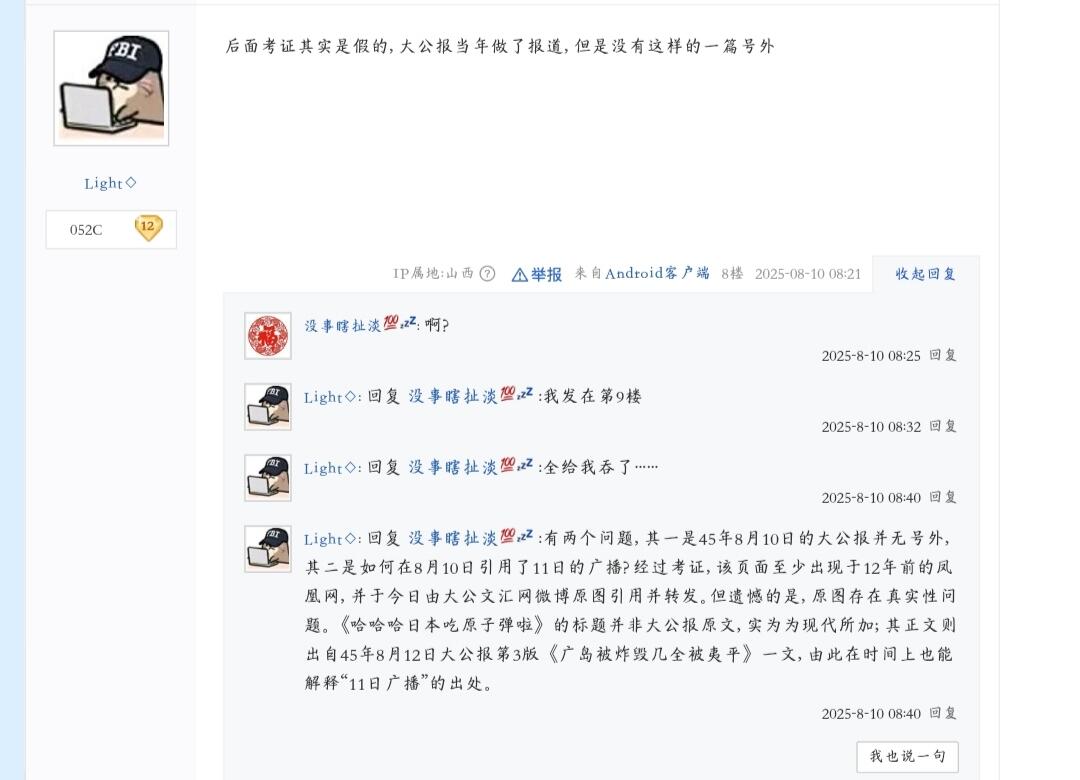Screen dimensions: 1080x780
Task: Click Light◇ avatar on the long last reply
Action: pos(268,548)
